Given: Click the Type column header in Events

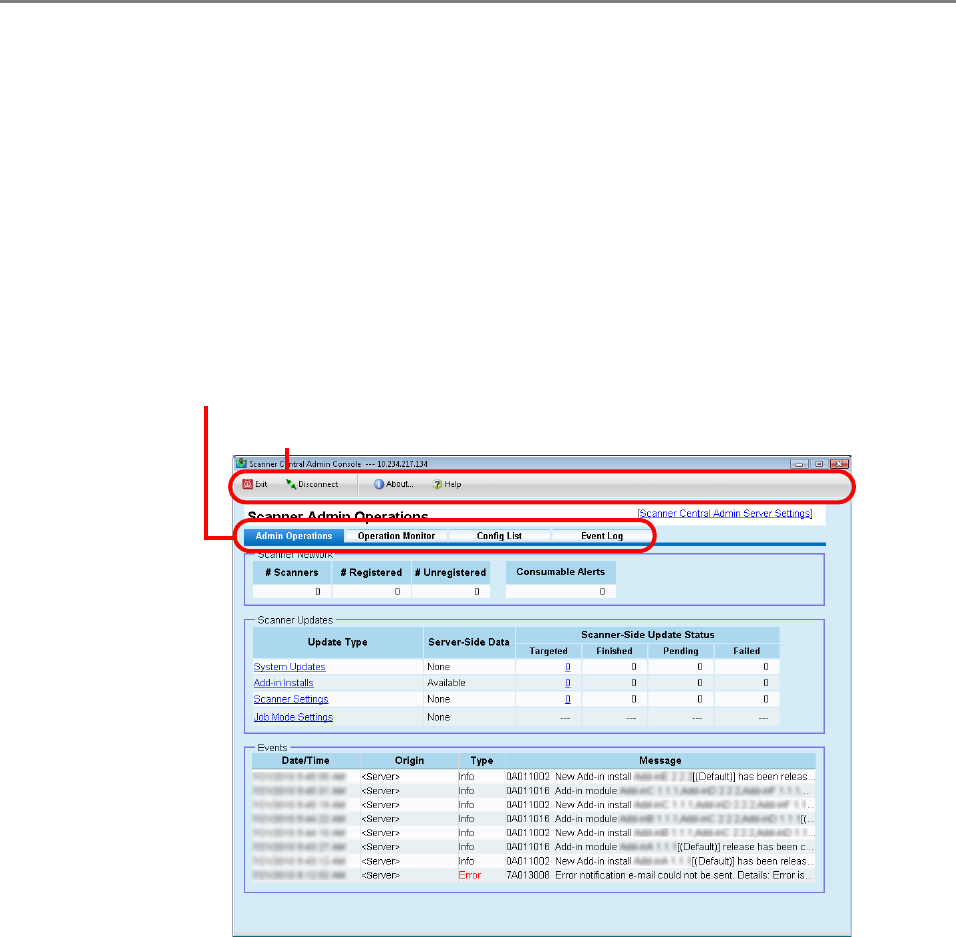Looking at the screenshot, I should coord(482,760).
